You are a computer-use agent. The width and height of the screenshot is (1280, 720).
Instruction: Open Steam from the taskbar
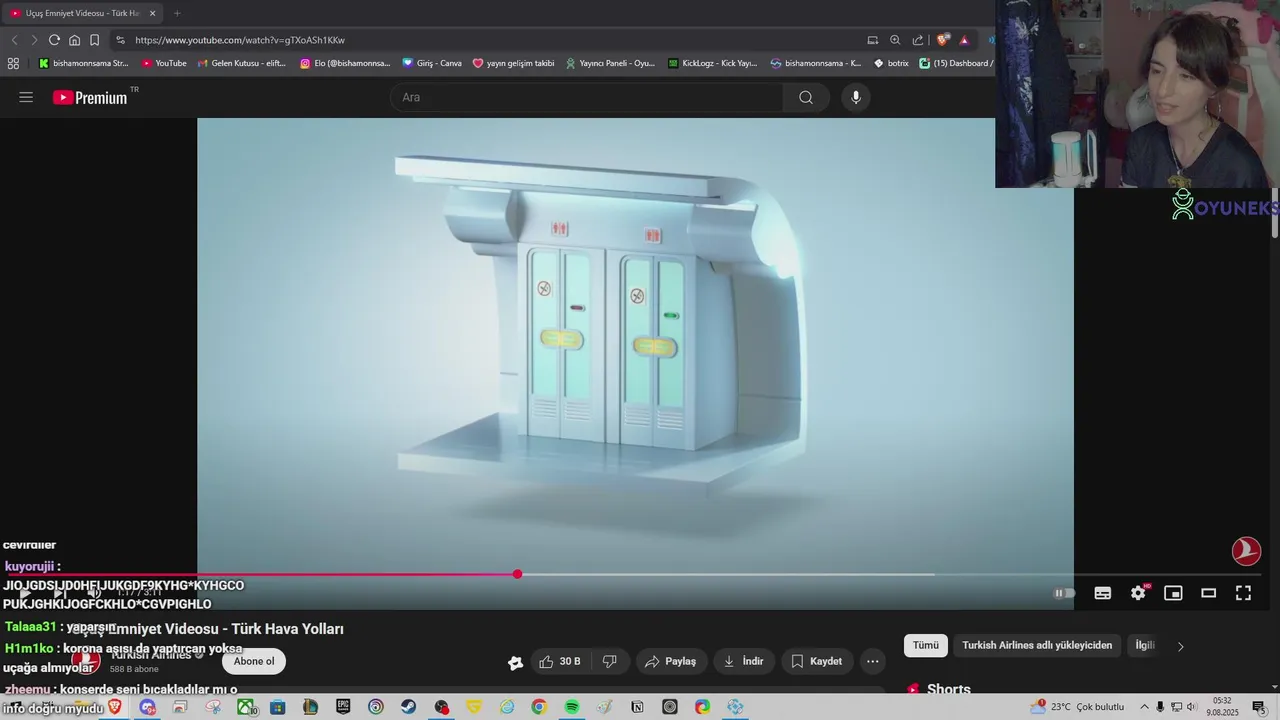click(x=408, y=707)
